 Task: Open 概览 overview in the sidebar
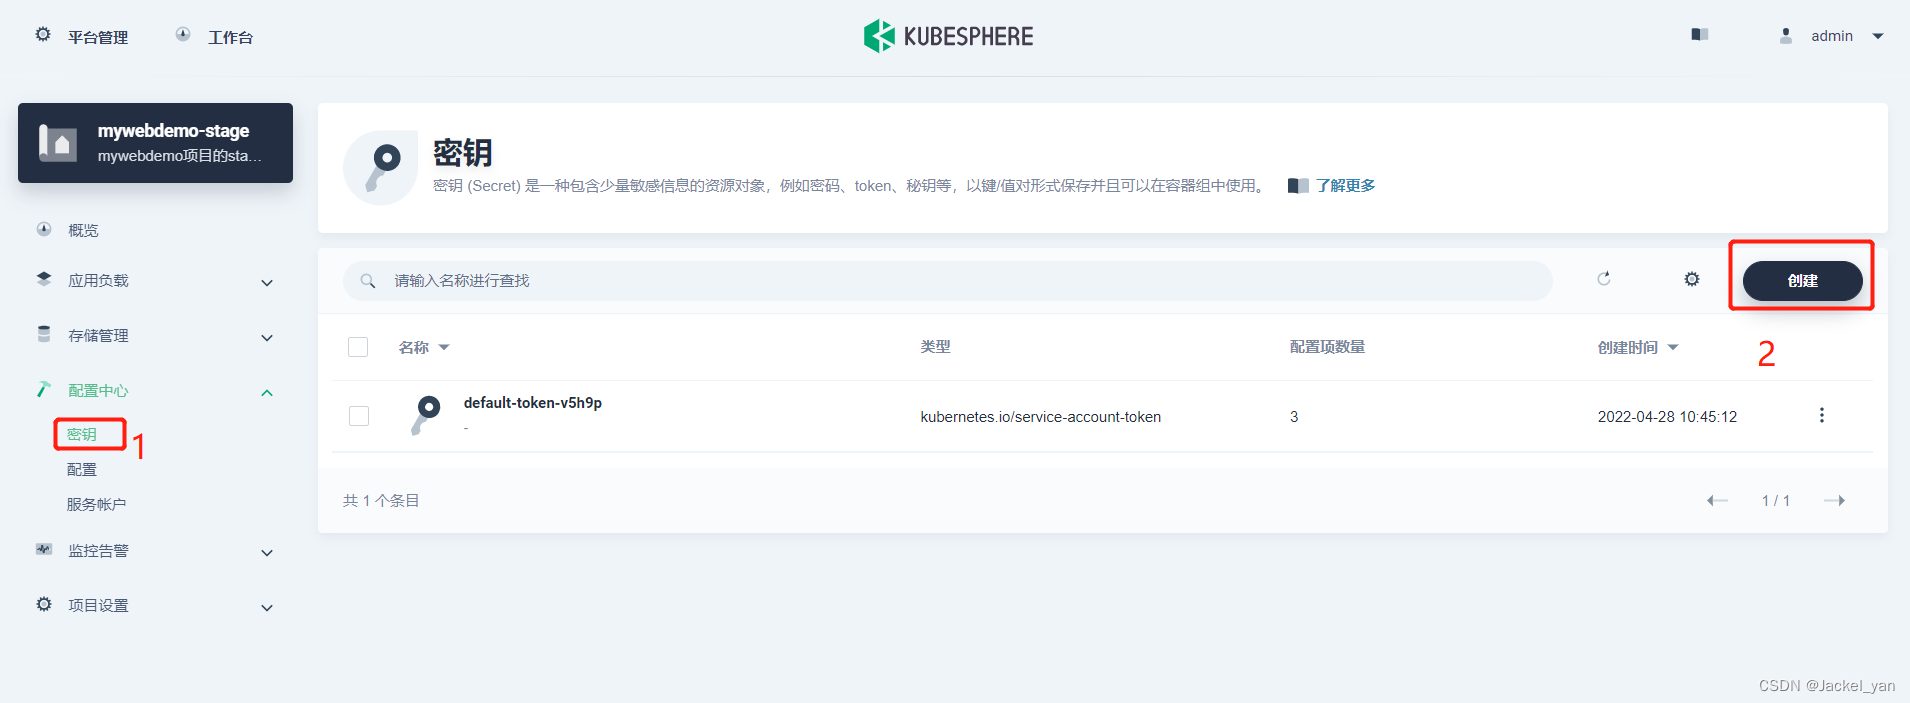[x=83, y=230]
